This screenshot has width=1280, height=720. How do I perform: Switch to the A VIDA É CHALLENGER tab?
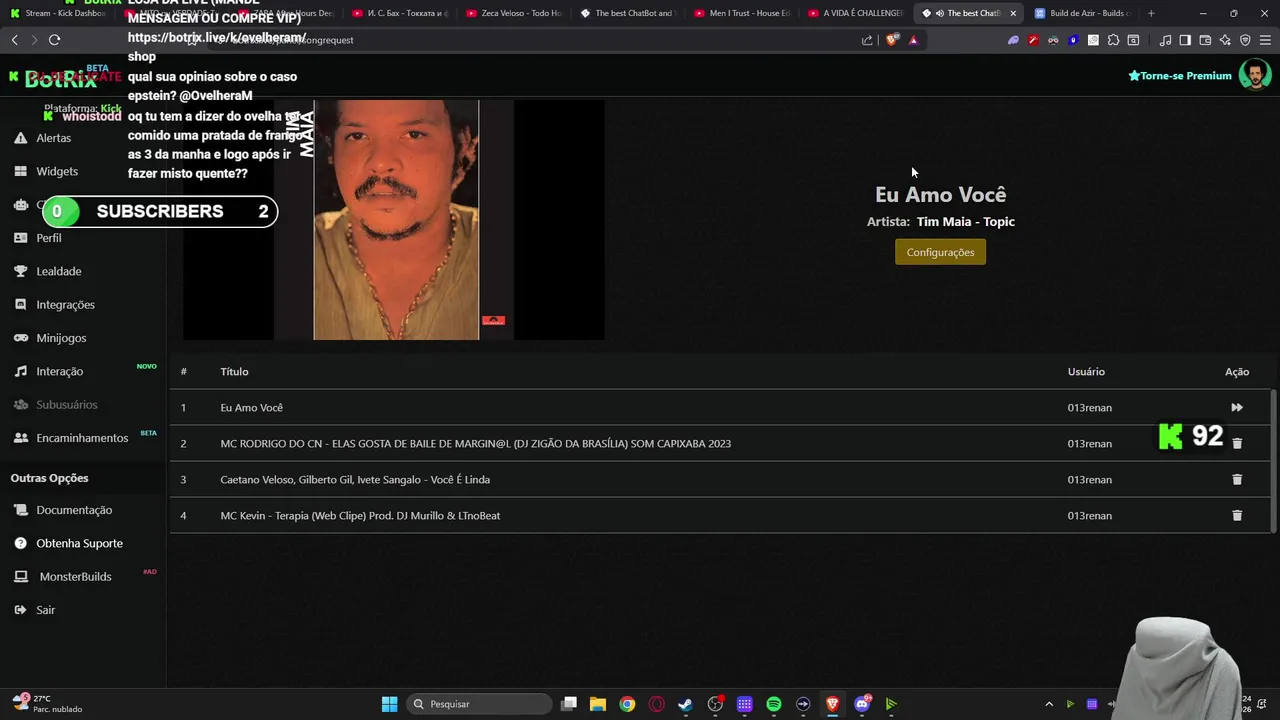click(857, 13)
